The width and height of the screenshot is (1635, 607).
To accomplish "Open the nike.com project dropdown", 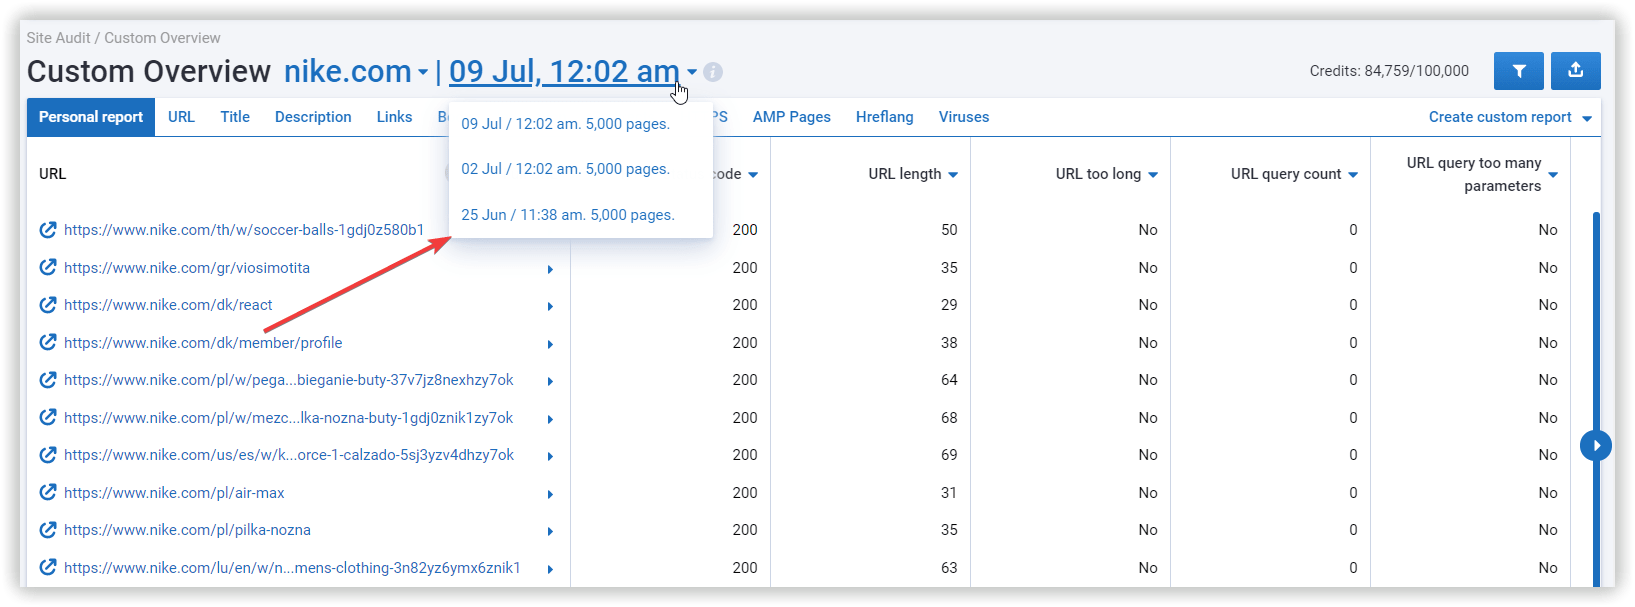I will pos(356,71).
